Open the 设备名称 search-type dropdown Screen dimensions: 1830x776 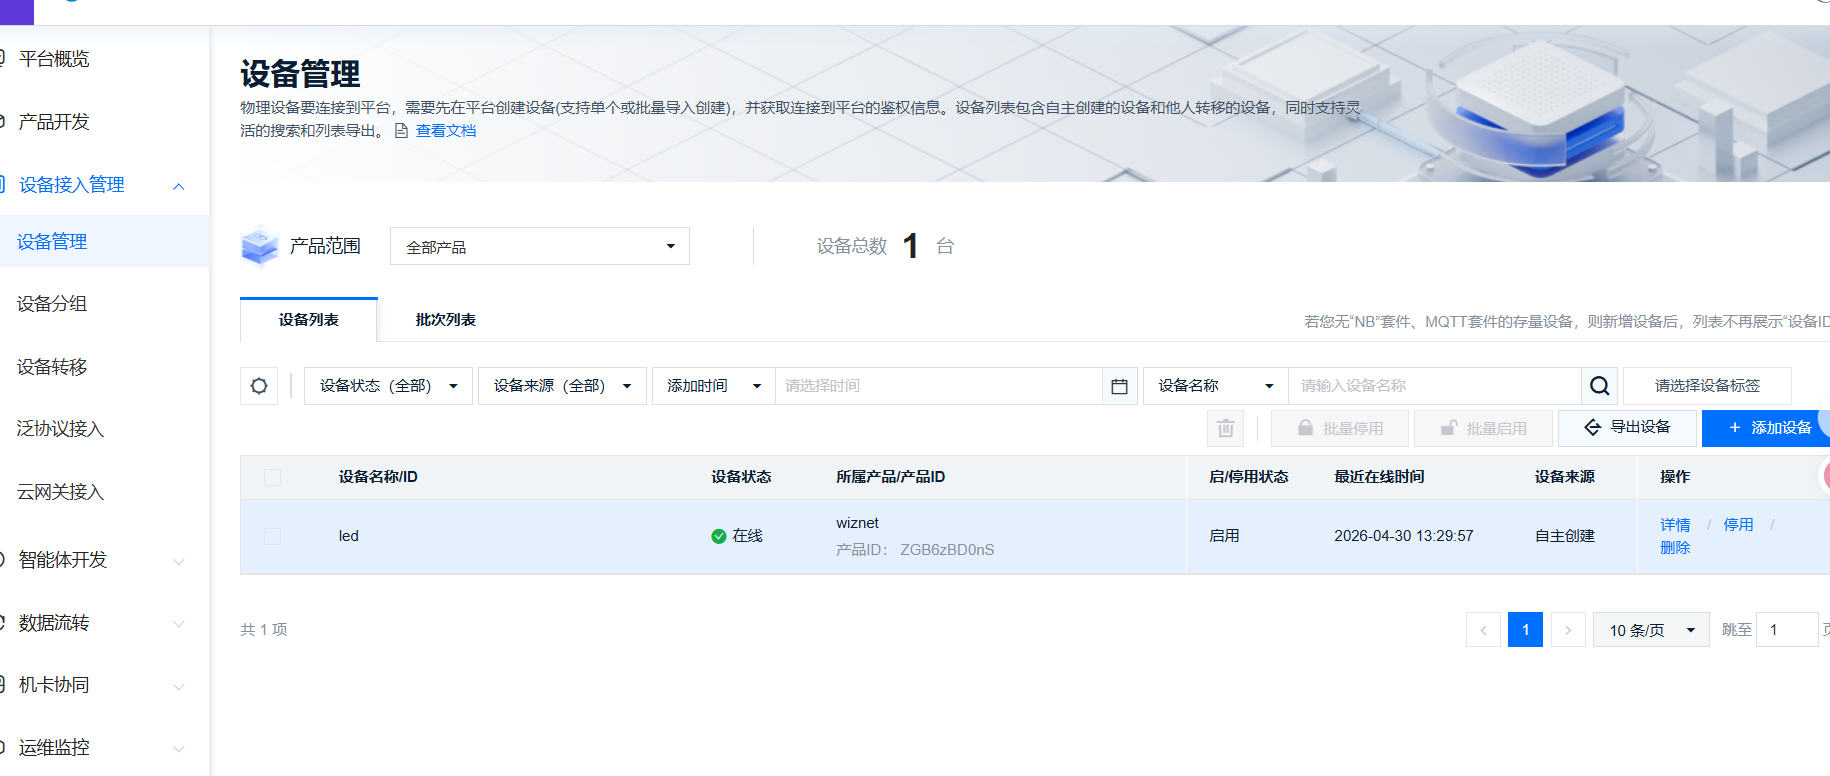click(1216, 386)
